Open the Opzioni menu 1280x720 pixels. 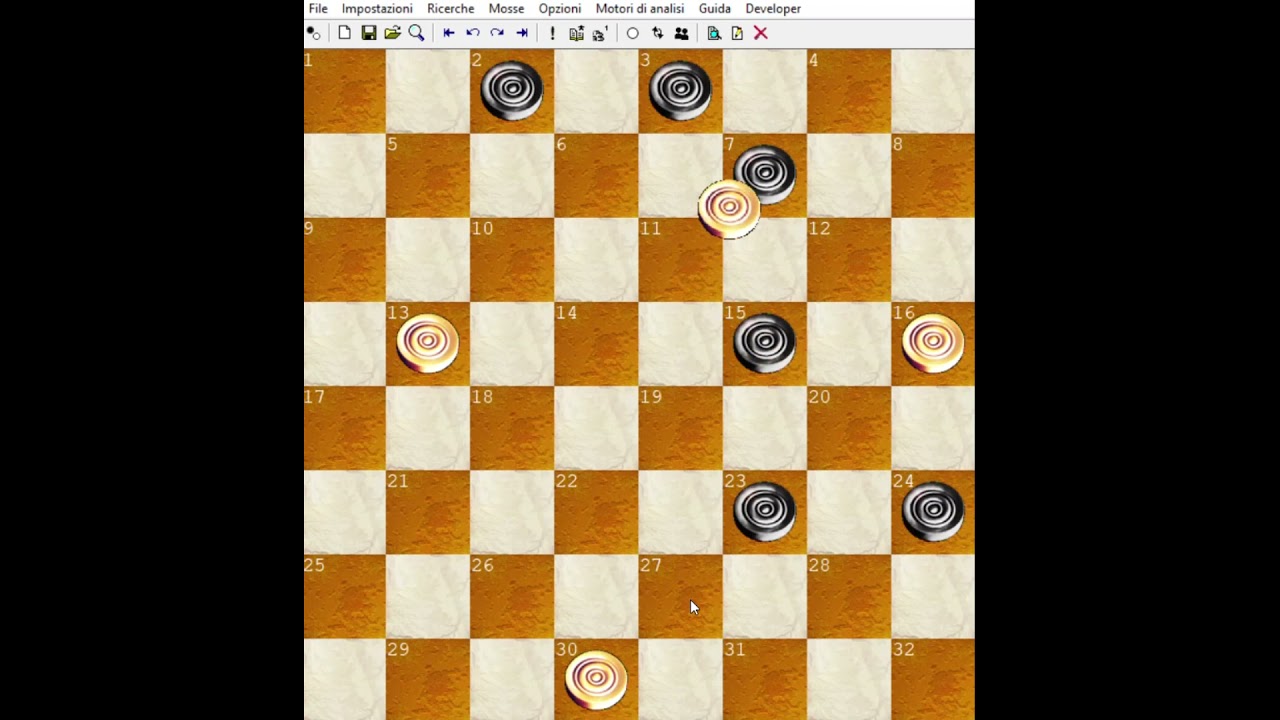click(x=560, y=8)
